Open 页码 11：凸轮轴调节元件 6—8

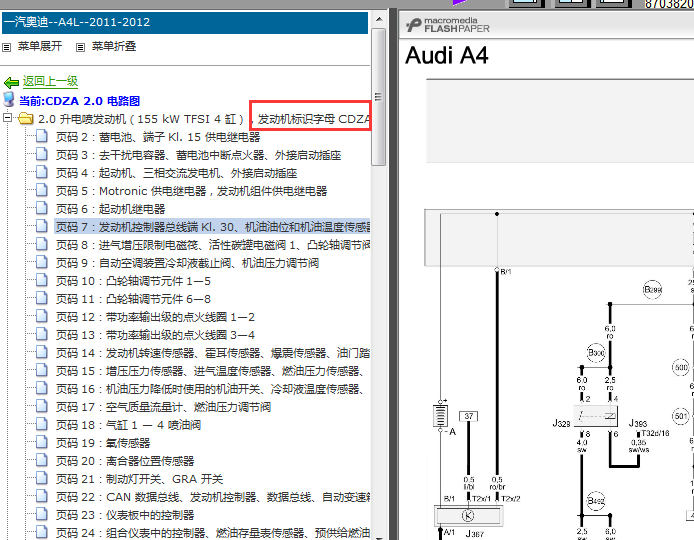[133, 299]
